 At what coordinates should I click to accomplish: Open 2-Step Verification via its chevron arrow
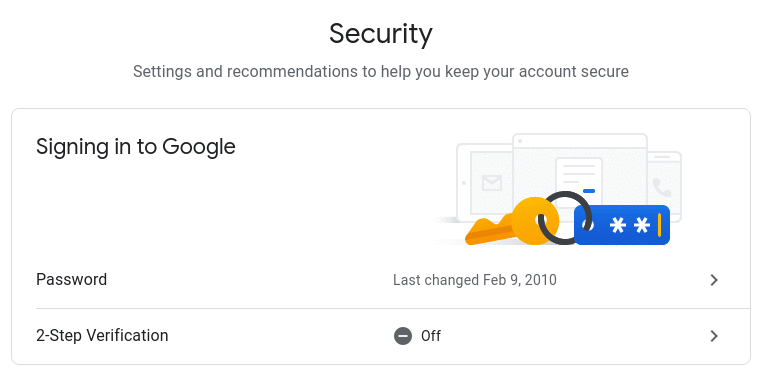click(714, 336)
